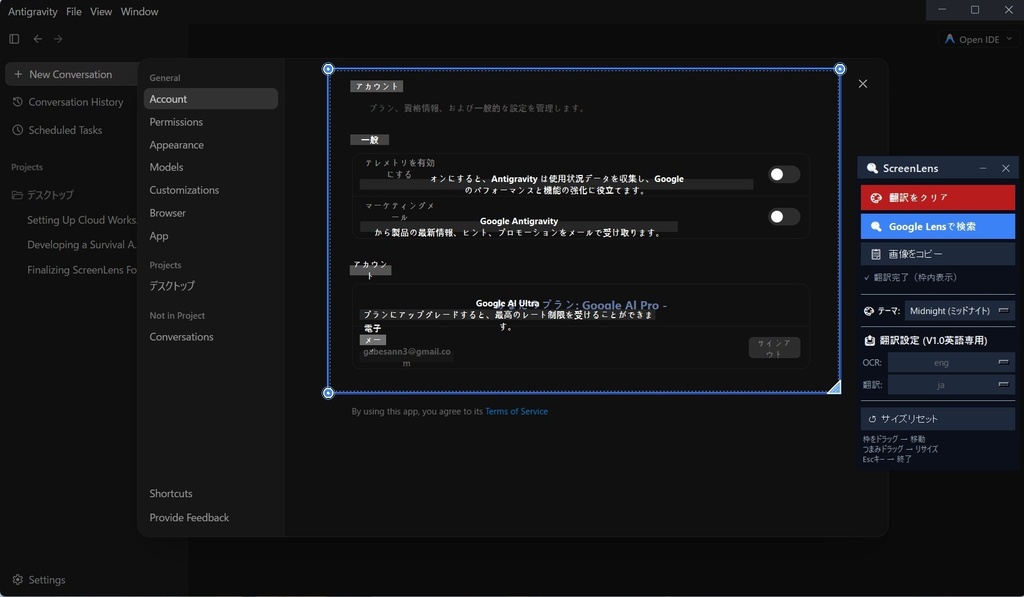Click the サインアウト sign out button
The width and height of the screenshot is (1024, 597).
click(774, 347)
